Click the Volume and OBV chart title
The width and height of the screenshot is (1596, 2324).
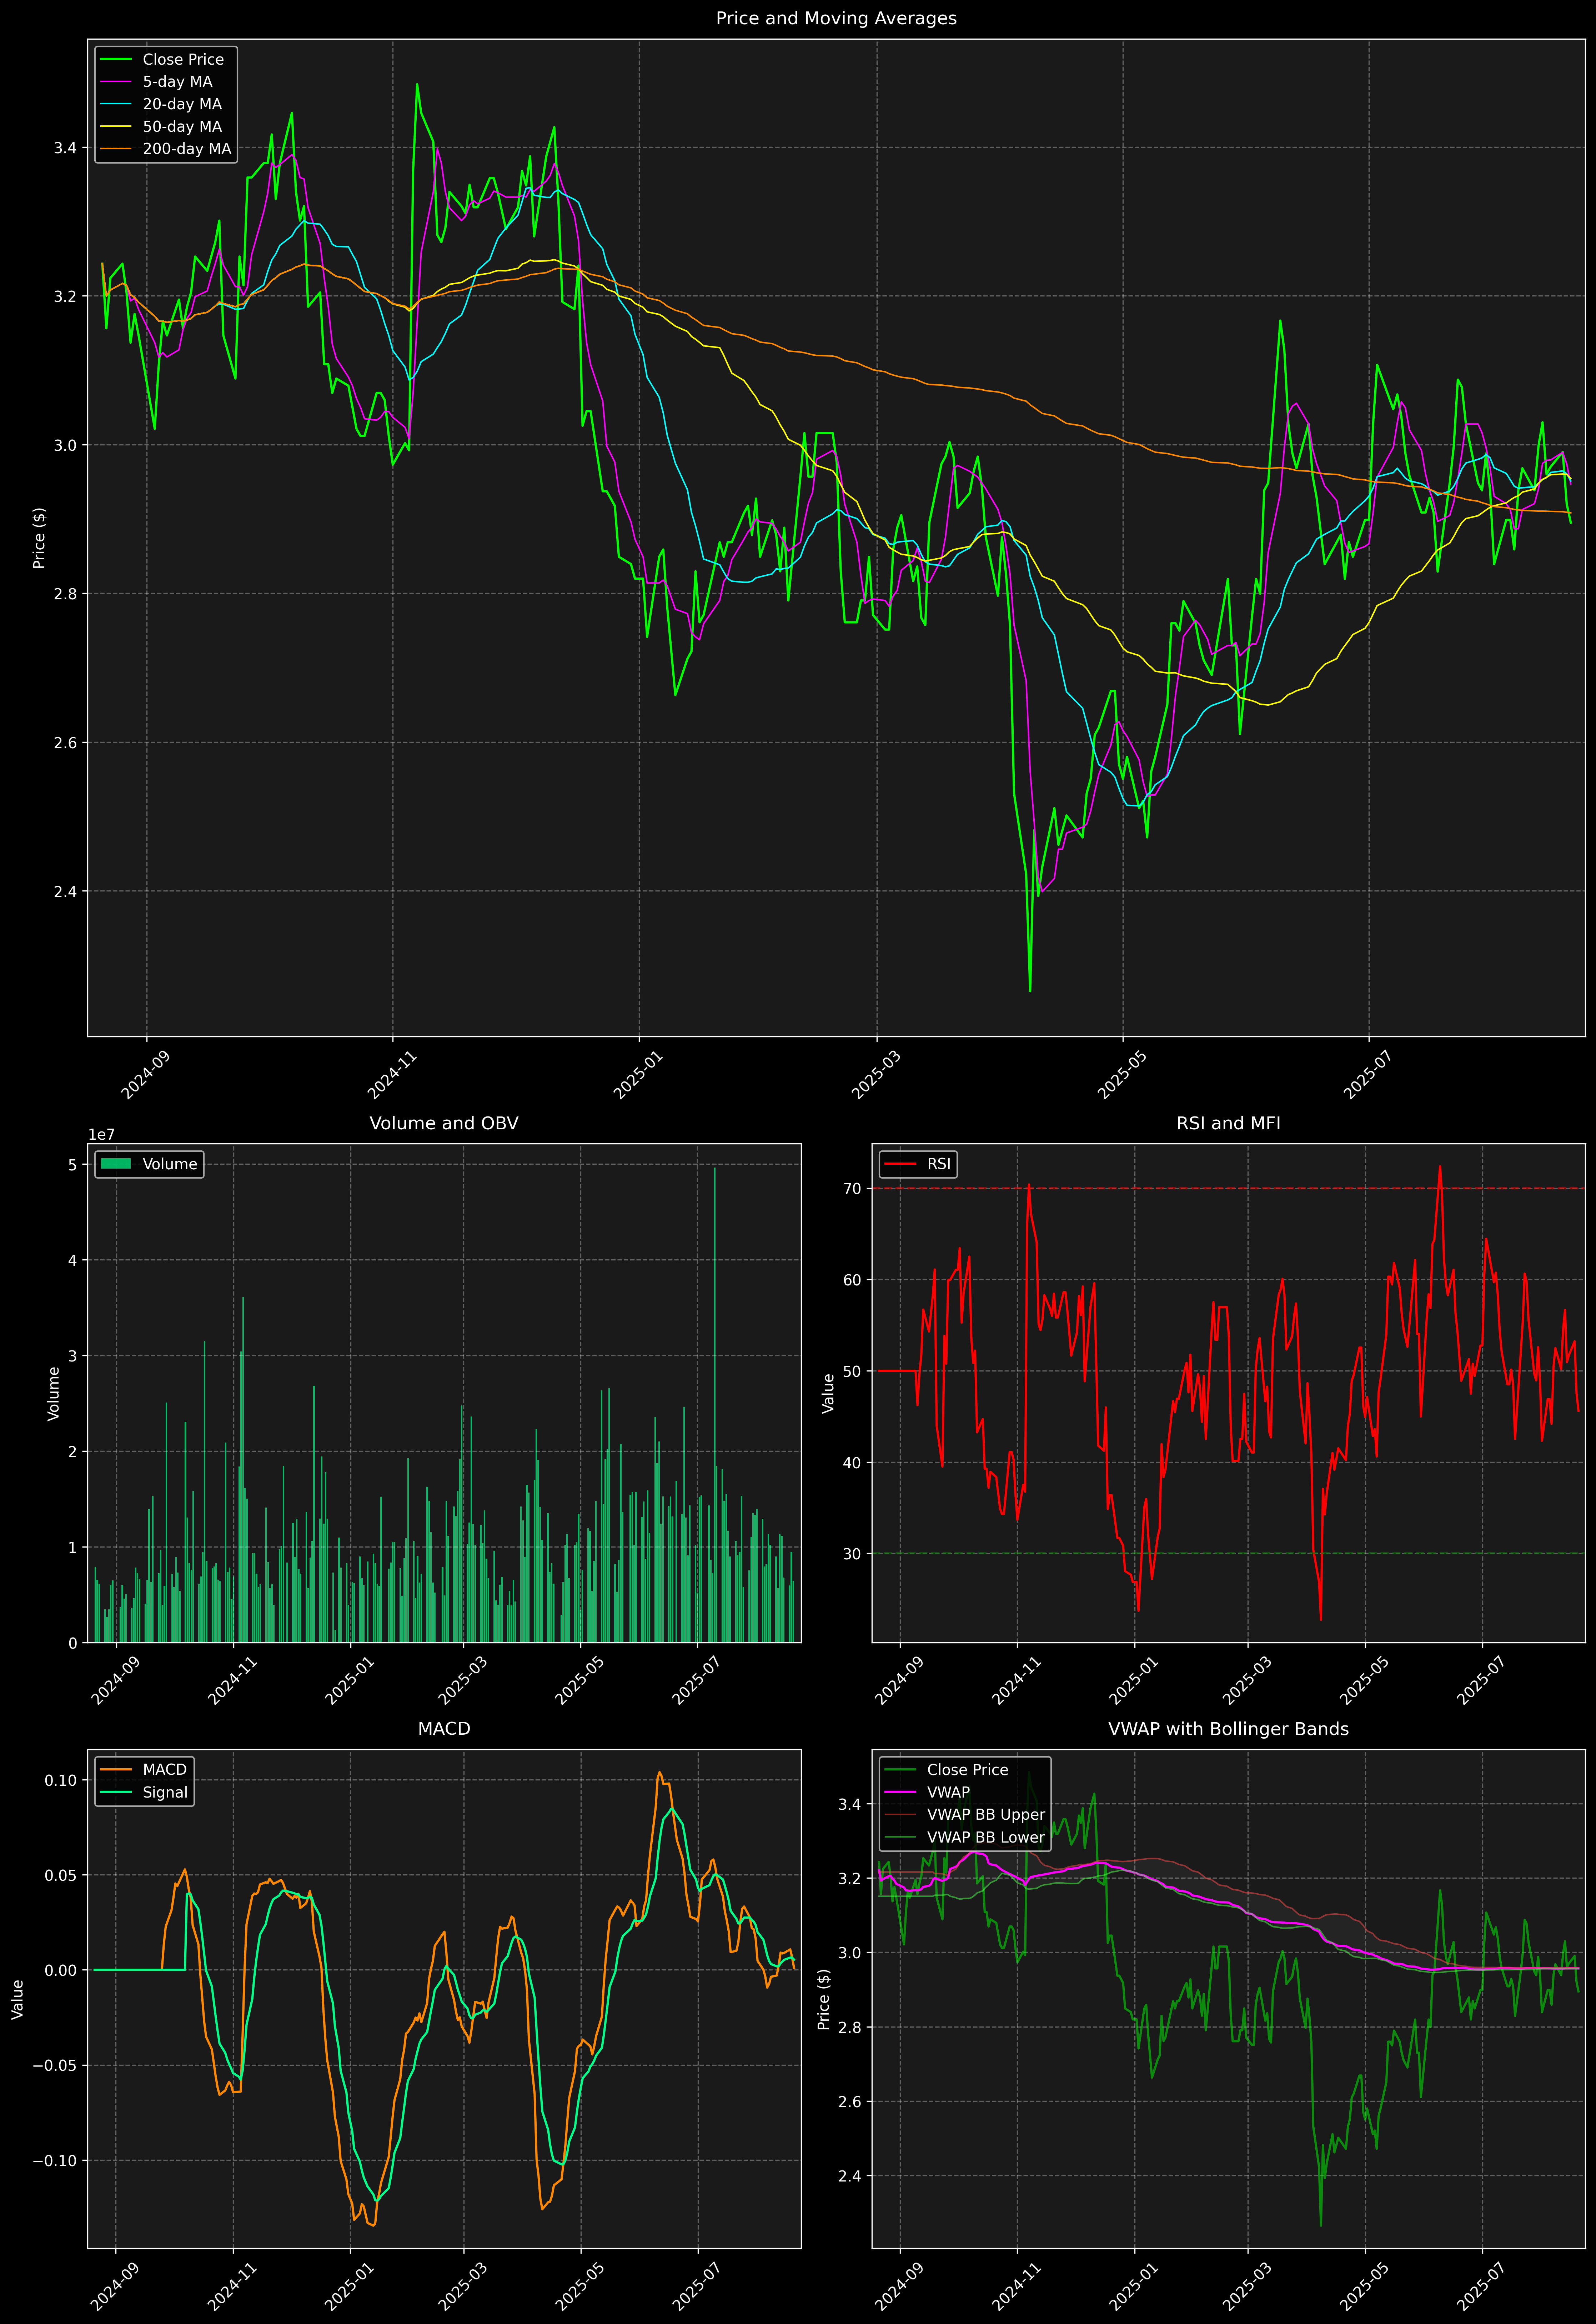[x=444, y=1123]
